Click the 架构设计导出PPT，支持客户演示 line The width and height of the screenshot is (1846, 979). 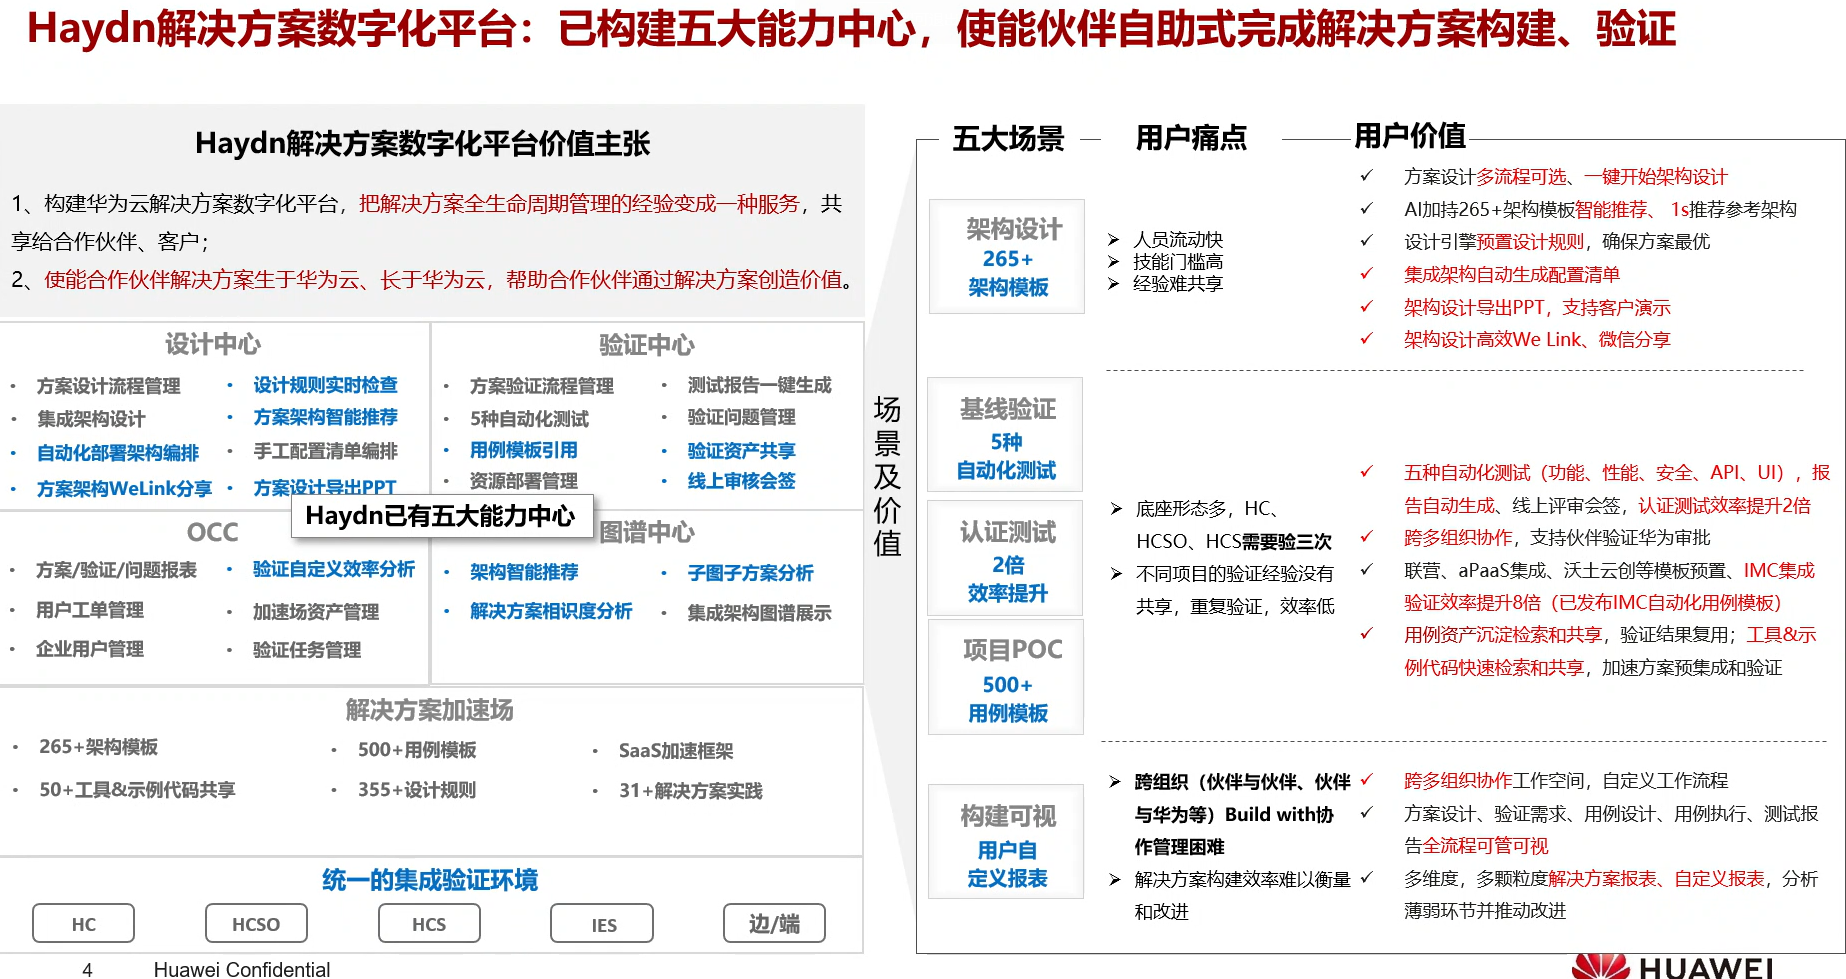tap(1537, 308)
